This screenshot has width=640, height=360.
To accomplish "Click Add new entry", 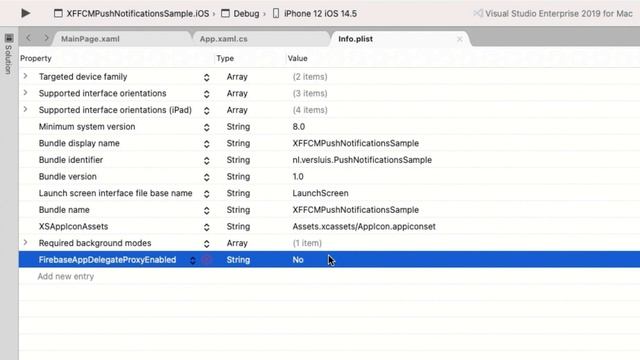I will pyautogui.click(x=66, y=276).
